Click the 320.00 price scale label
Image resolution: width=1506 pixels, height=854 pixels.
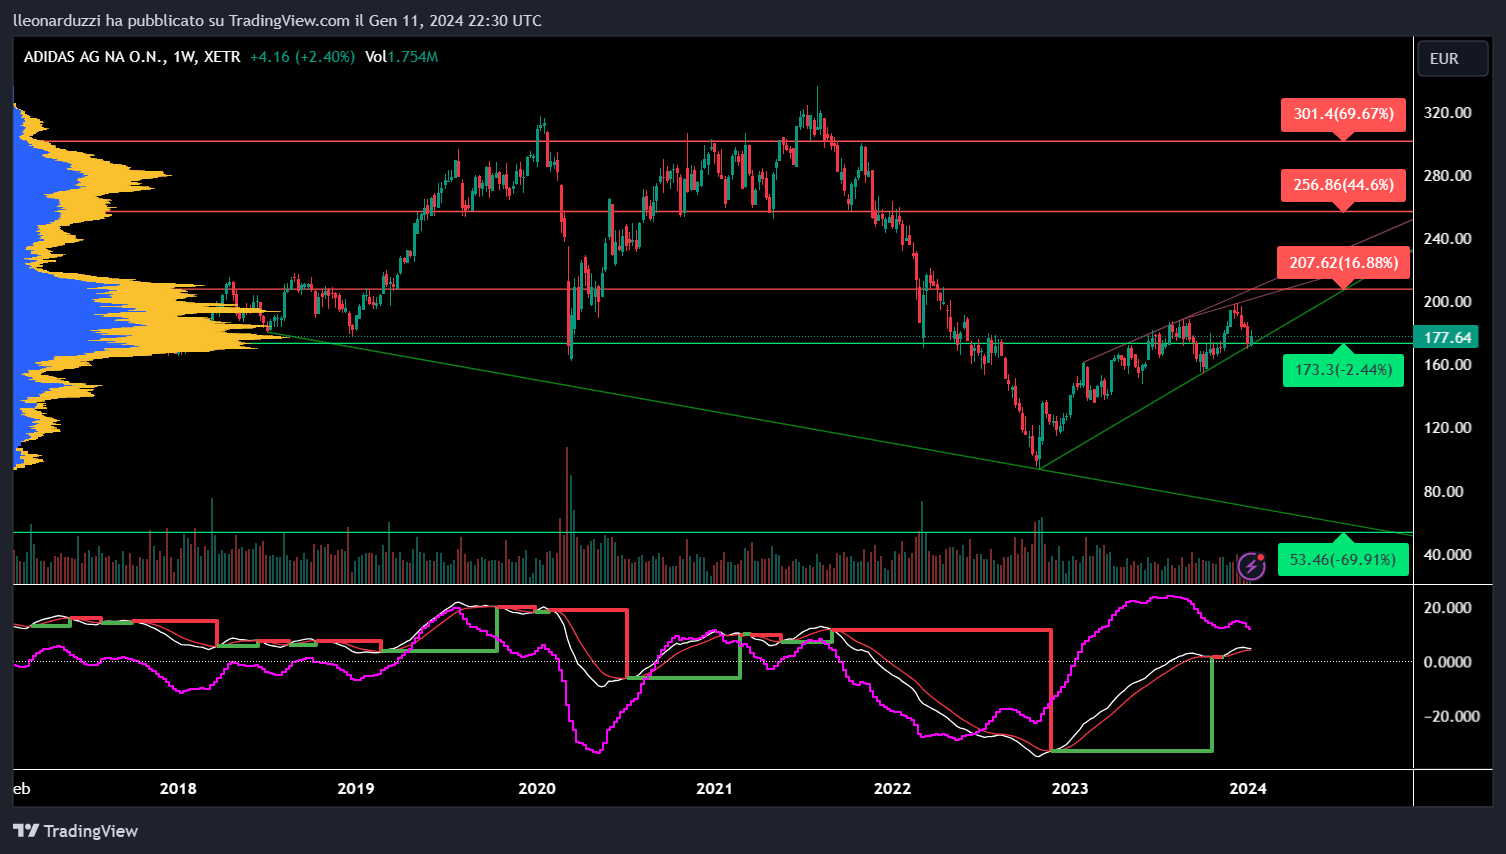1448,113
